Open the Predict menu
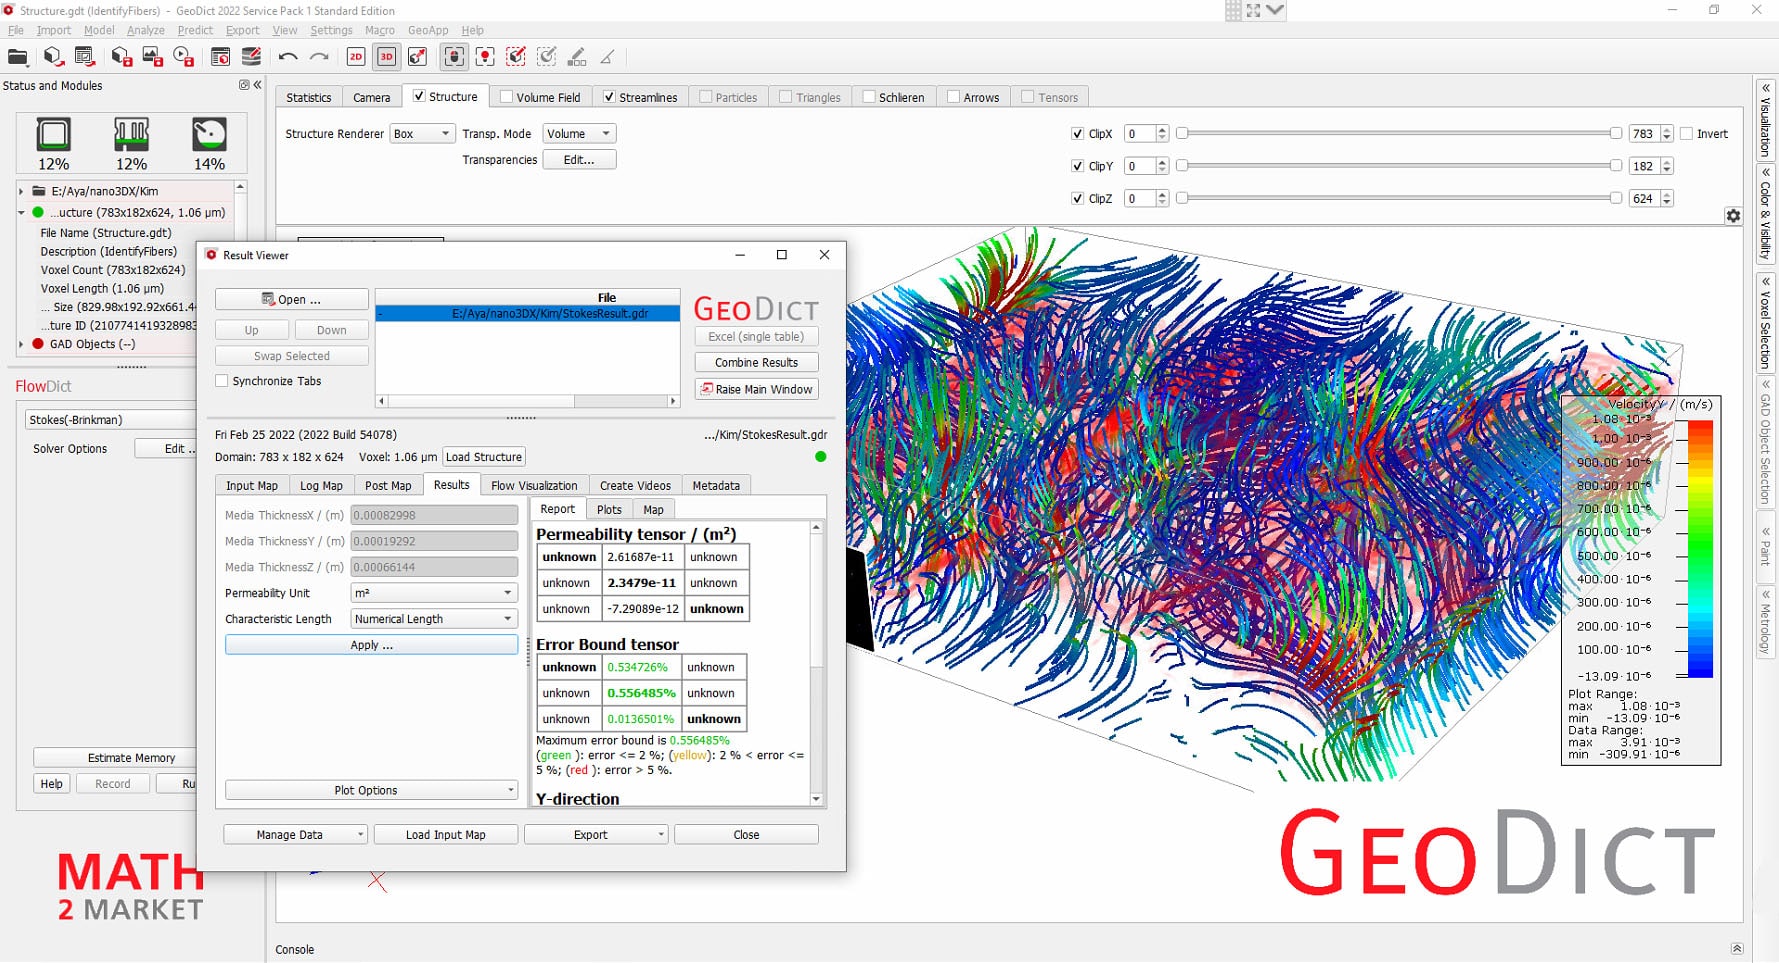The width and height of the screenshot is (1779, 963). click(195, 30)
